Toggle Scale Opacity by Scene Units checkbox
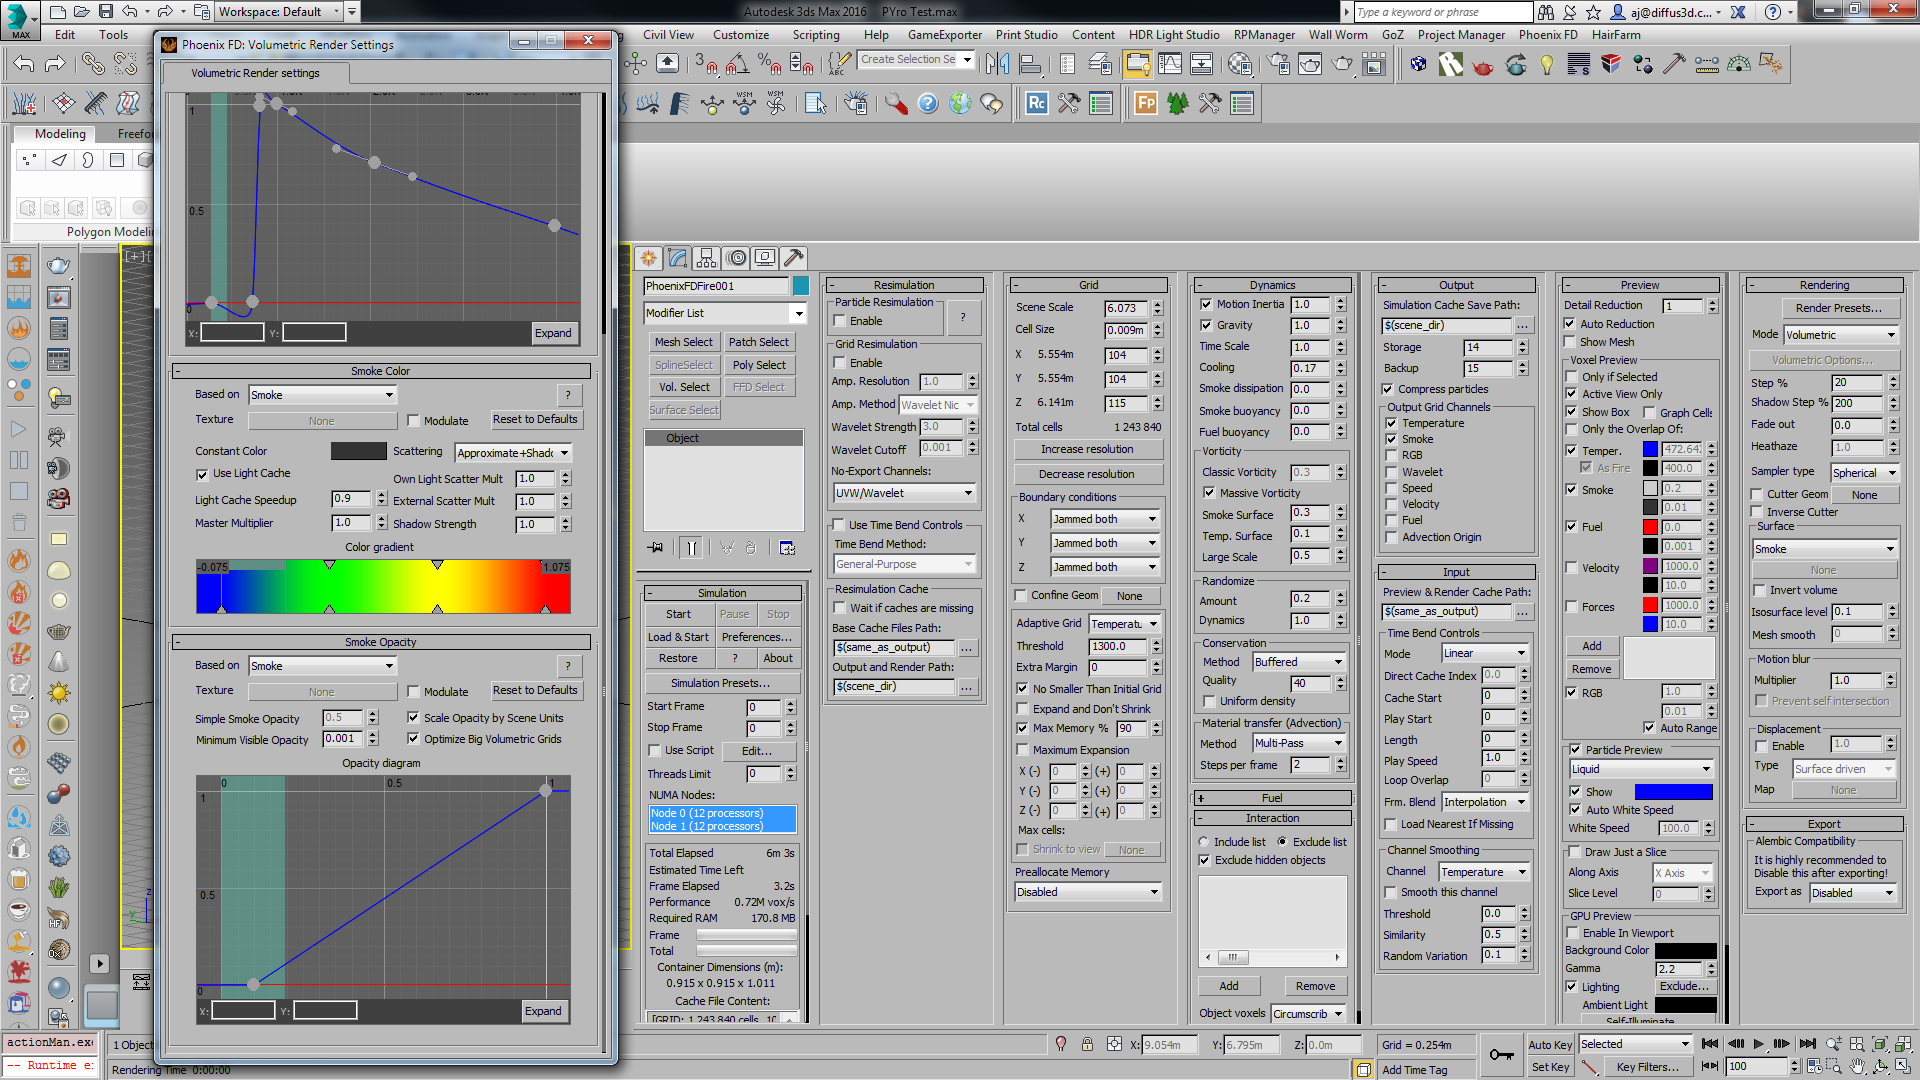This screenshot has width=1920, height=1080. 413,718
